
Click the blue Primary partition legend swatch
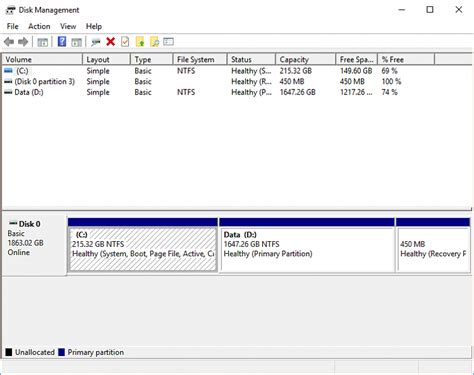pyautogui.click(x=61, y=352)
